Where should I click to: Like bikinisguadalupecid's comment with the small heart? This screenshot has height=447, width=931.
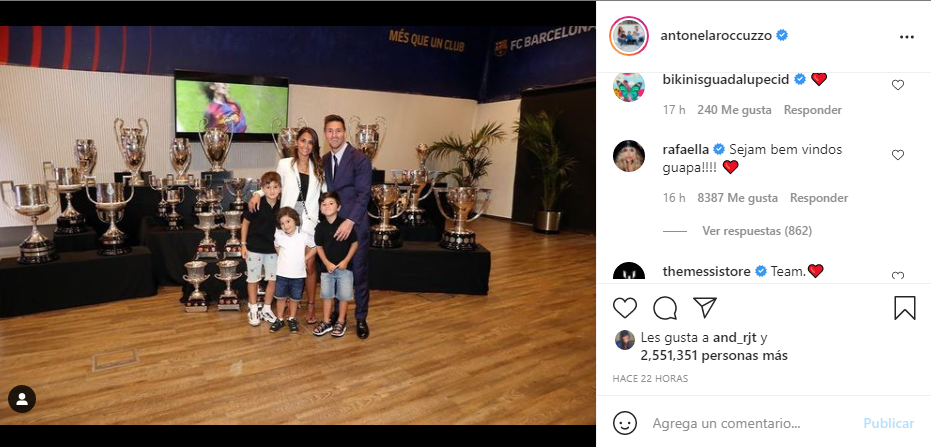pyautogui.click(x=898, y=85)
